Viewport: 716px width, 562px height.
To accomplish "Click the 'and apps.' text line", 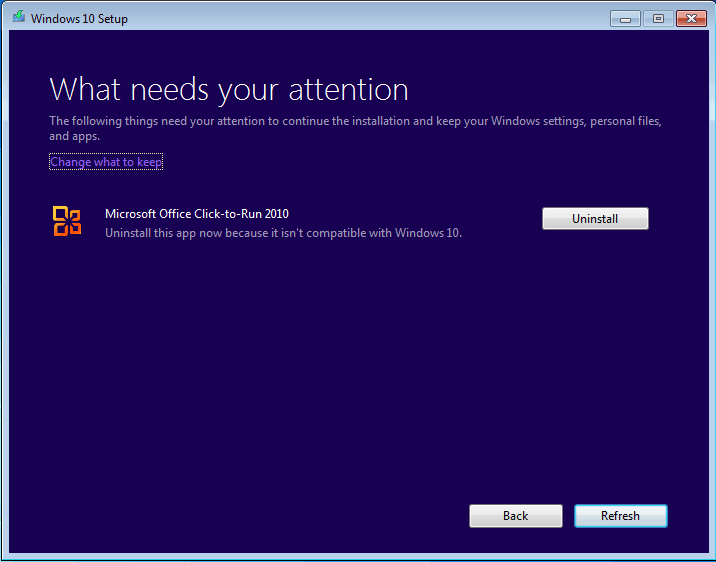I will click(74, 136).
